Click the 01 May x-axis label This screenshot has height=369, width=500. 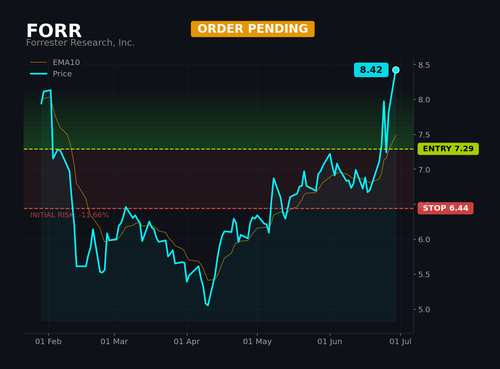[257, 341]
